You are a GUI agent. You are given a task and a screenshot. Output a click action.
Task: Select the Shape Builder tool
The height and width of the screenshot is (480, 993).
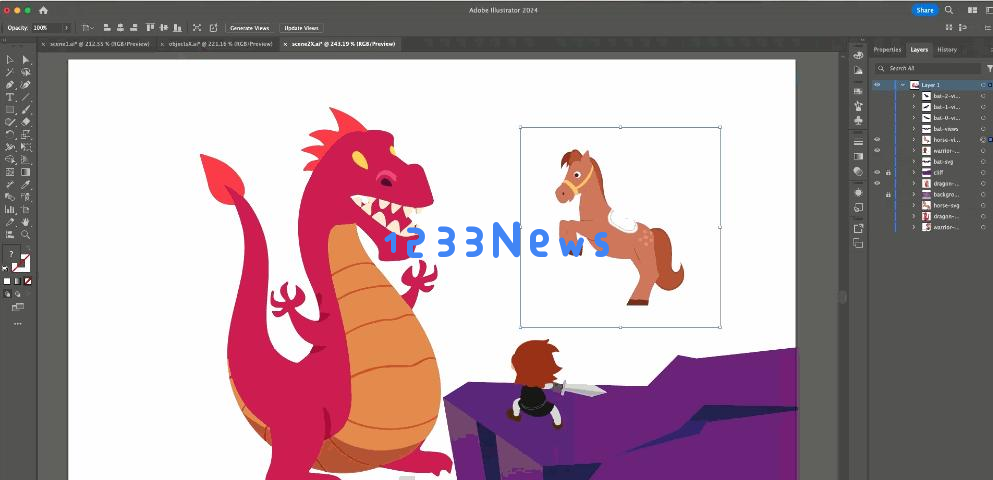point(10,160)
